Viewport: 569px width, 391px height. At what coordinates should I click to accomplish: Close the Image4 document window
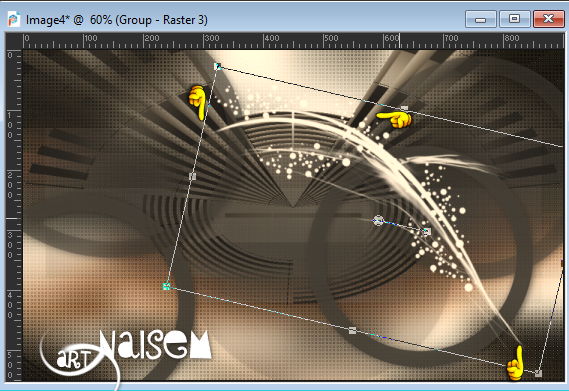click(548, 19)
